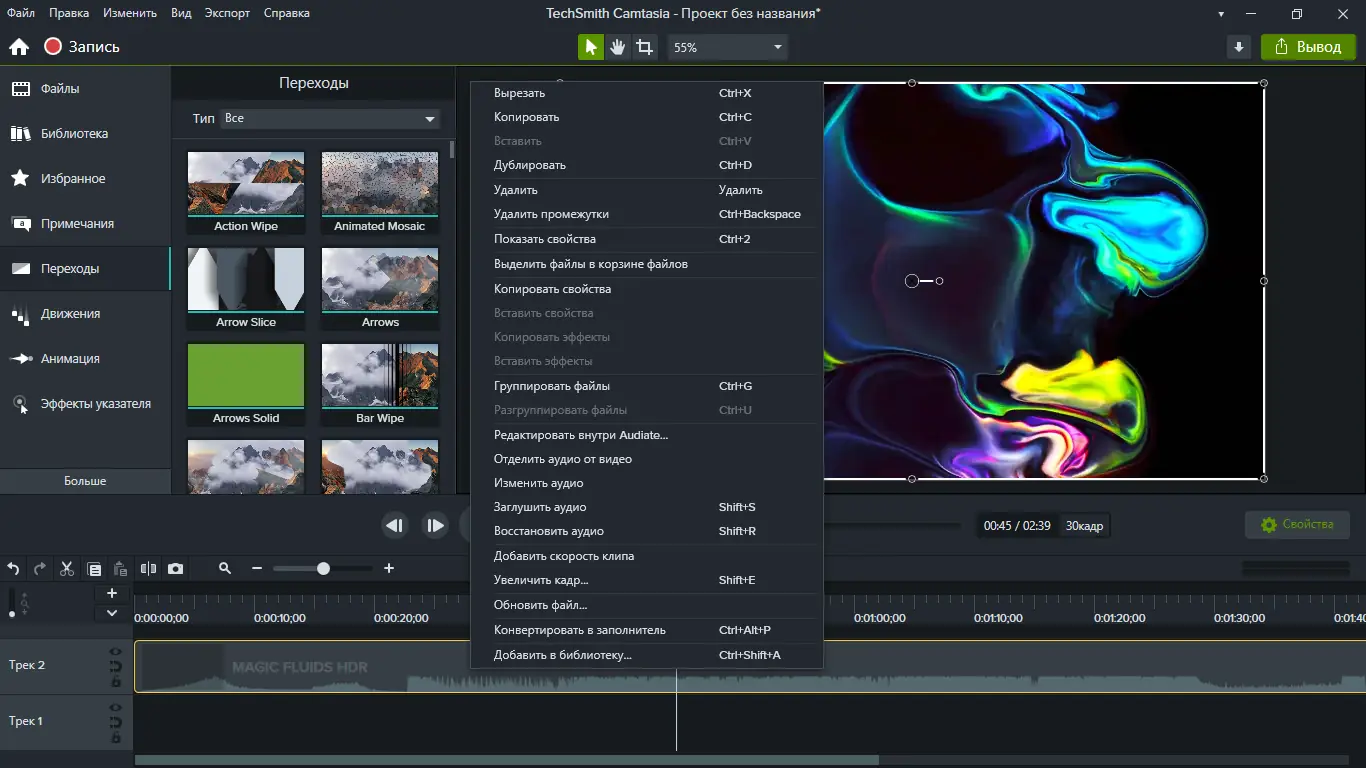1366x768 pixels.
Task: Go to the Home screen icon
Action: click(x=18, y=47)
